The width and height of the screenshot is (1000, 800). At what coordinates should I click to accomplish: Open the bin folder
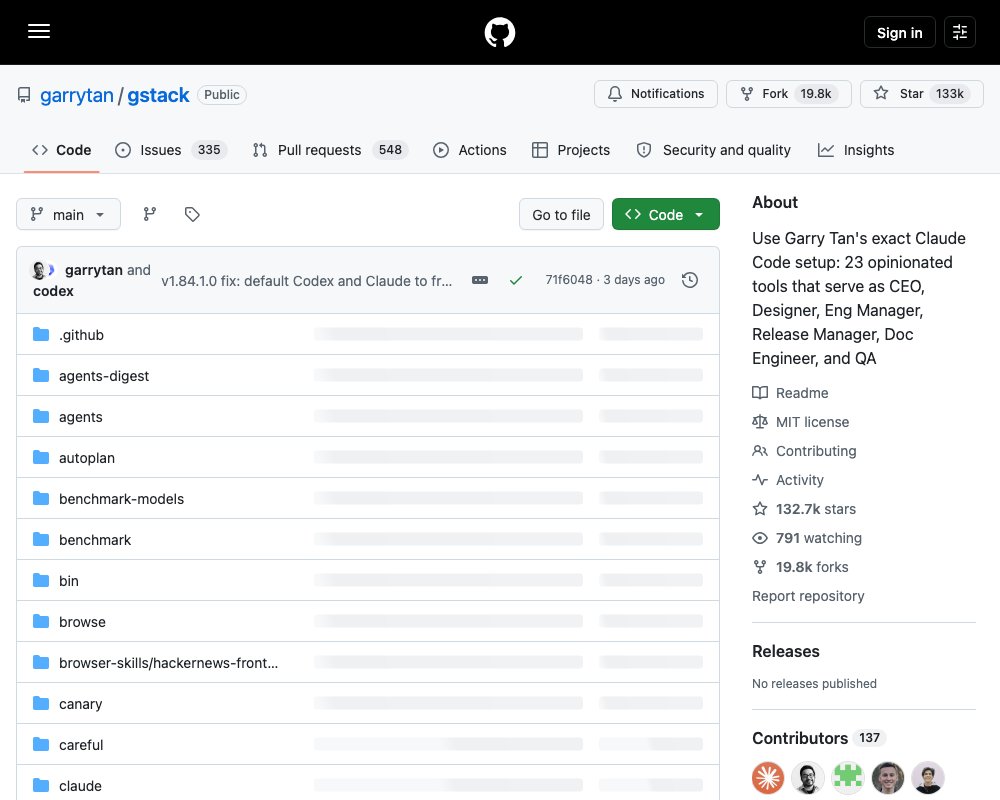69,581
